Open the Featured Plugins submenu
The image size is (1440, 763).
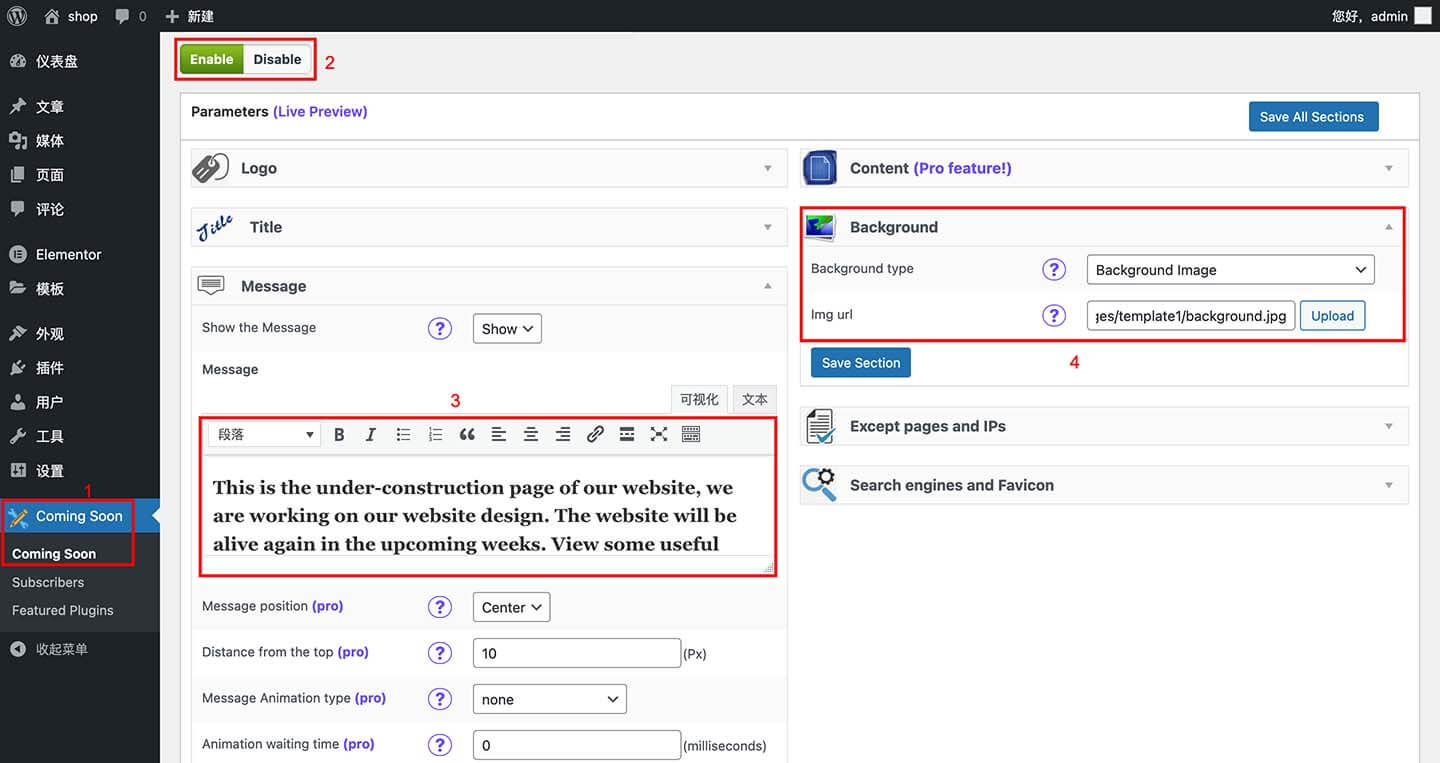62,610
